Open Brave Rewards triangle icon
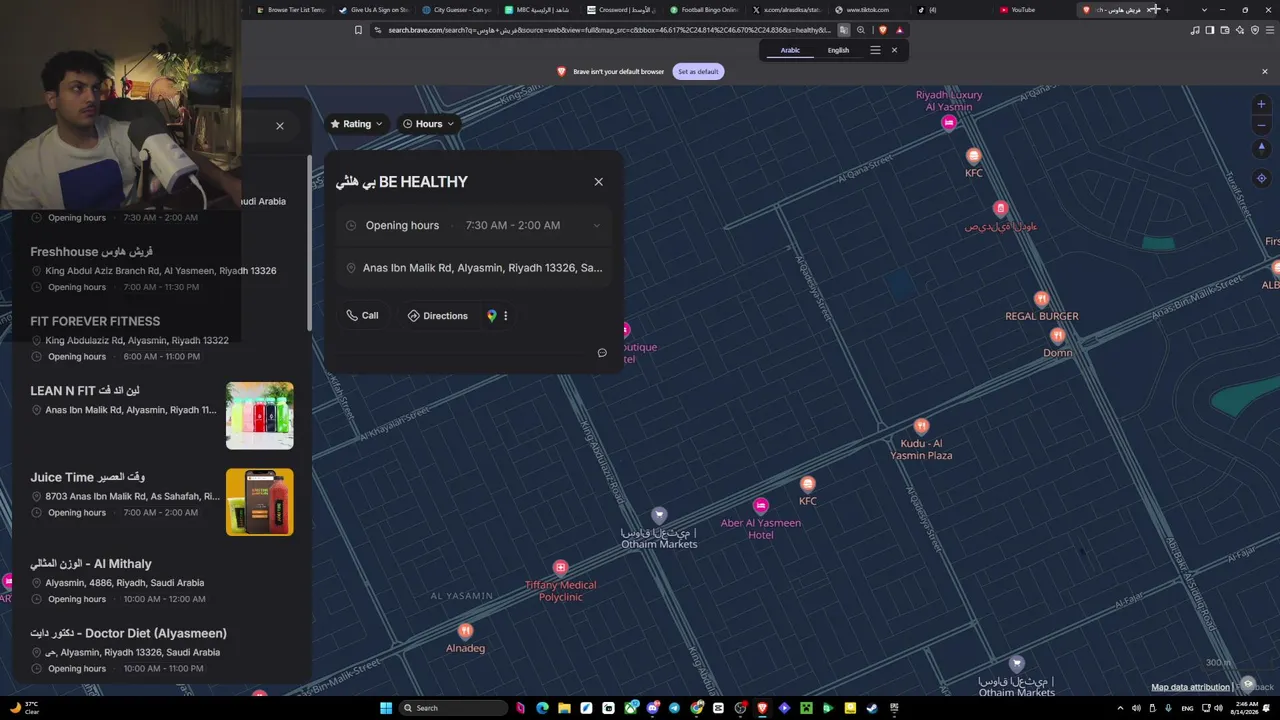1280x720 pixels. pyautogui.click(x=899, y=30)
